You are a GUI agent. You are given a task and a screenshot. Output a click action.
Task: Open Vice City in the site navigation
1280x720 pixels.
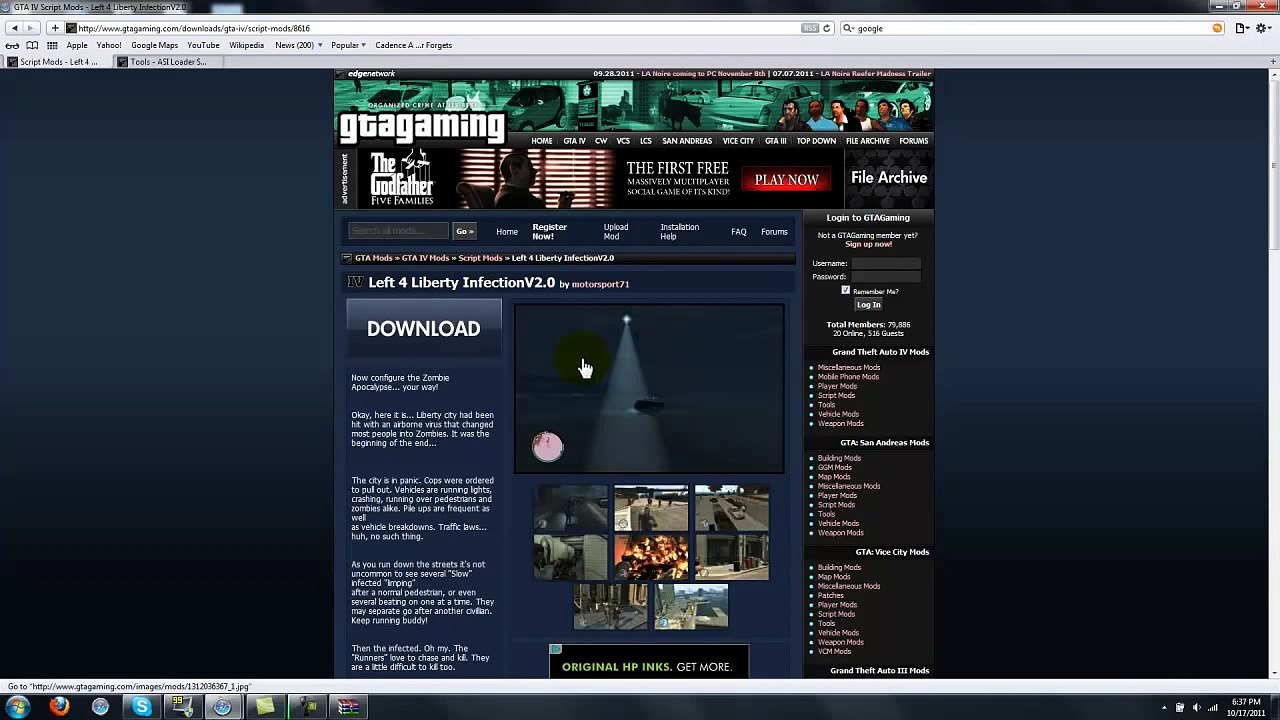738,141
